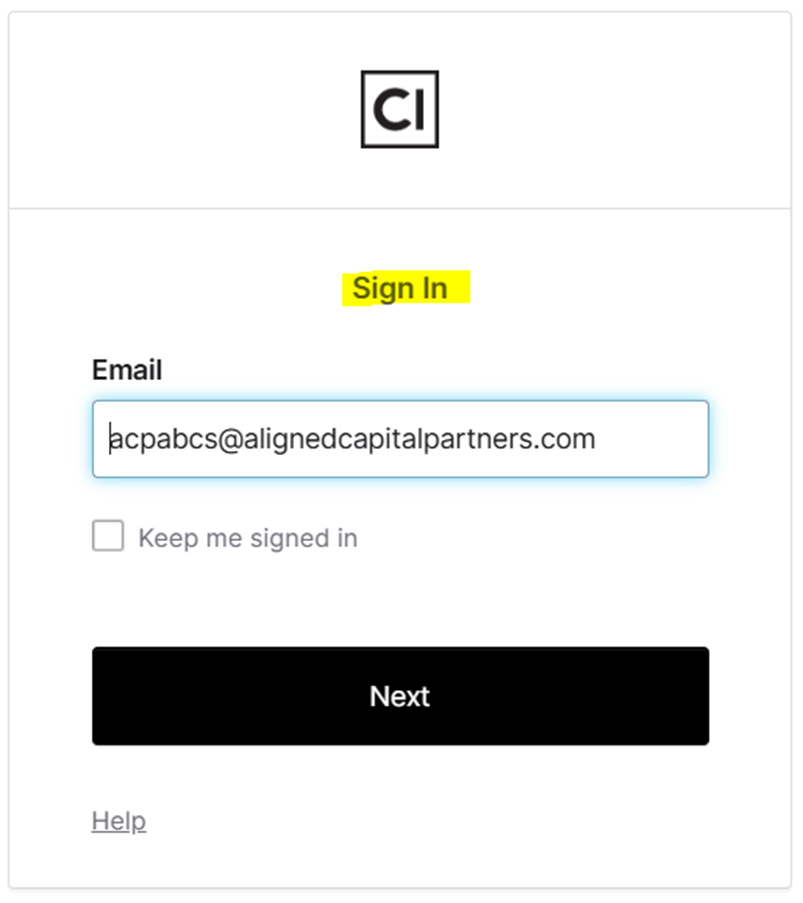
Task: Click the Next button
Action: [x=400, y=696]
